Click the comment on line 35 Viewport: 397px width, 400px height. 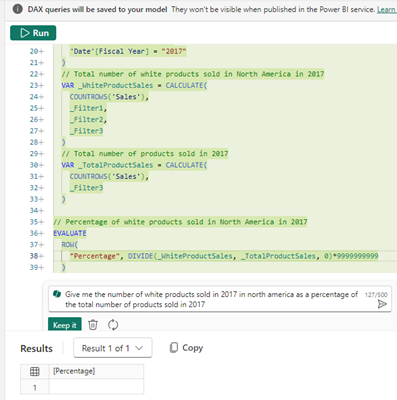[x=180, y=222]
